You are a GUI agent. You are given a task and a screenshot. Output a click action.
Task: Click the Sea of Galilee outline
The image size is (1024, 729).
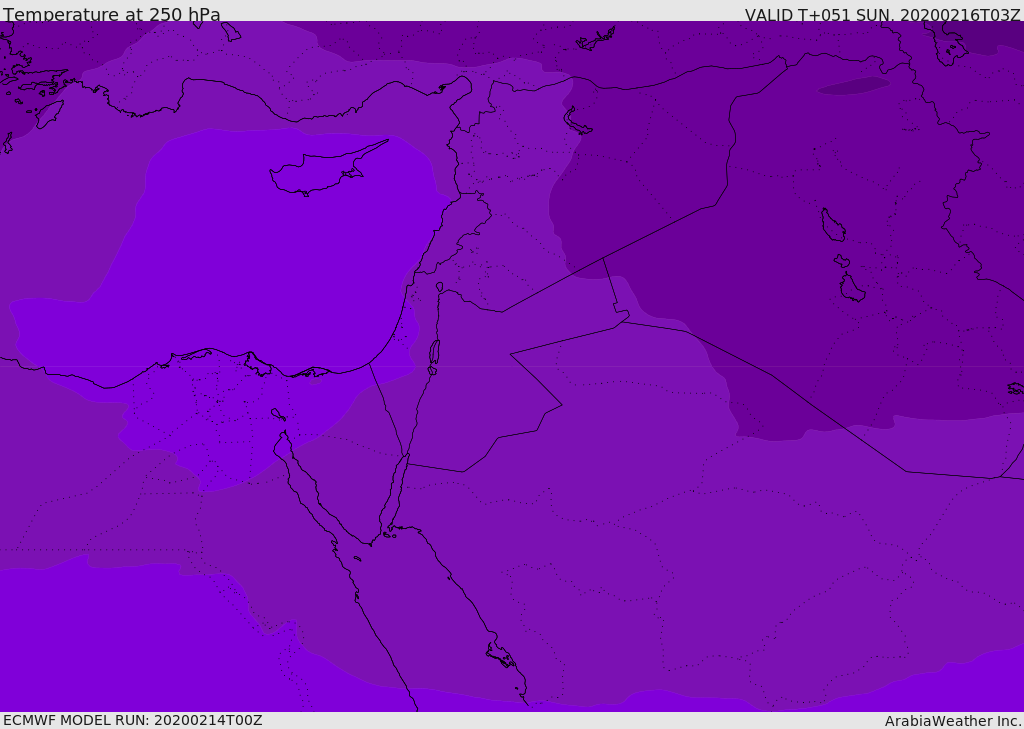pos(439,287)
